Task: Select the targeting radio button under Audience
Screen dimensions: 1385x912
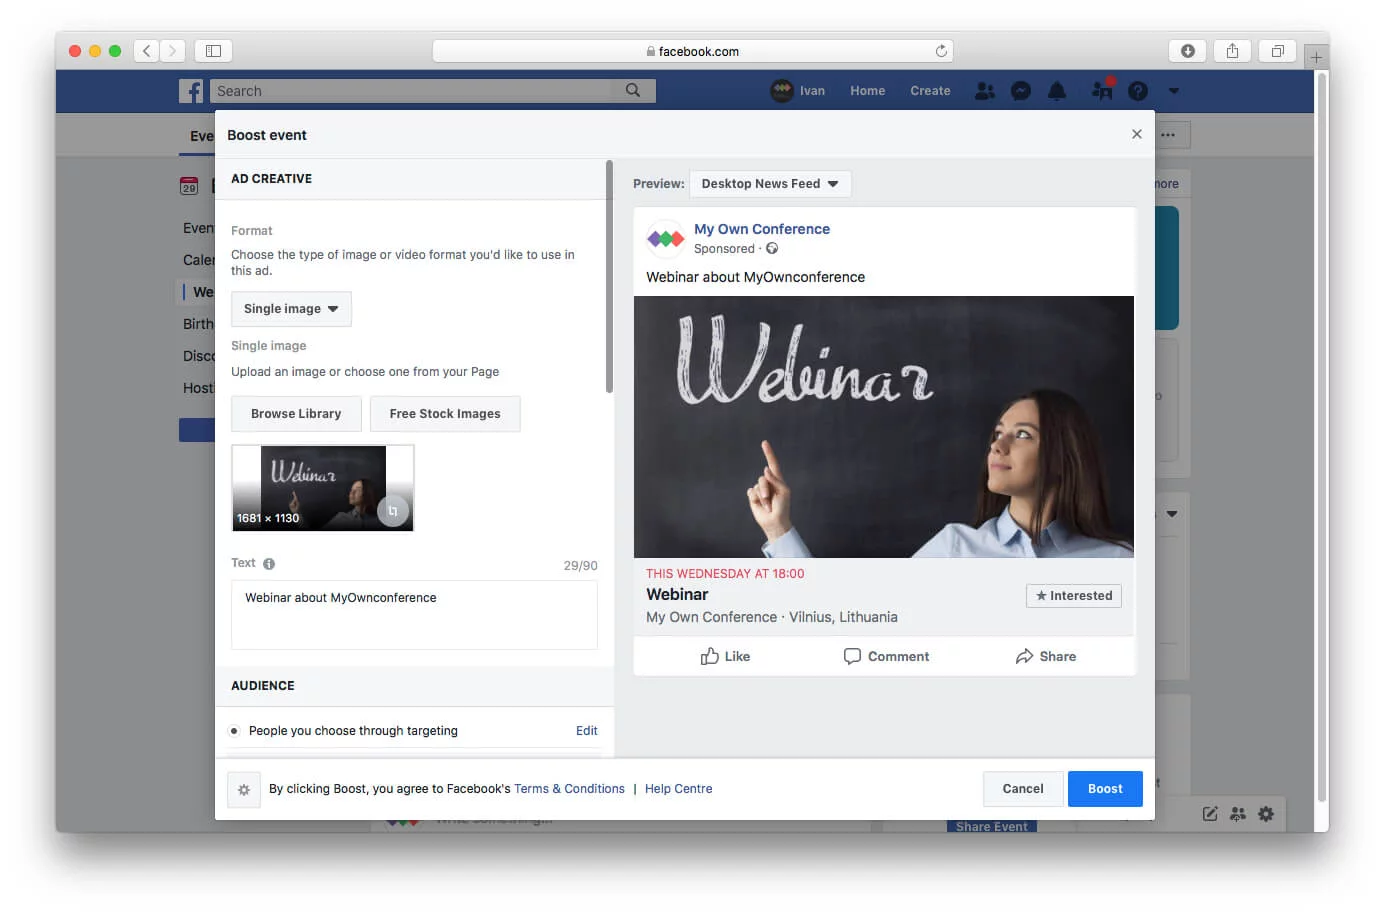Action: 233,730
